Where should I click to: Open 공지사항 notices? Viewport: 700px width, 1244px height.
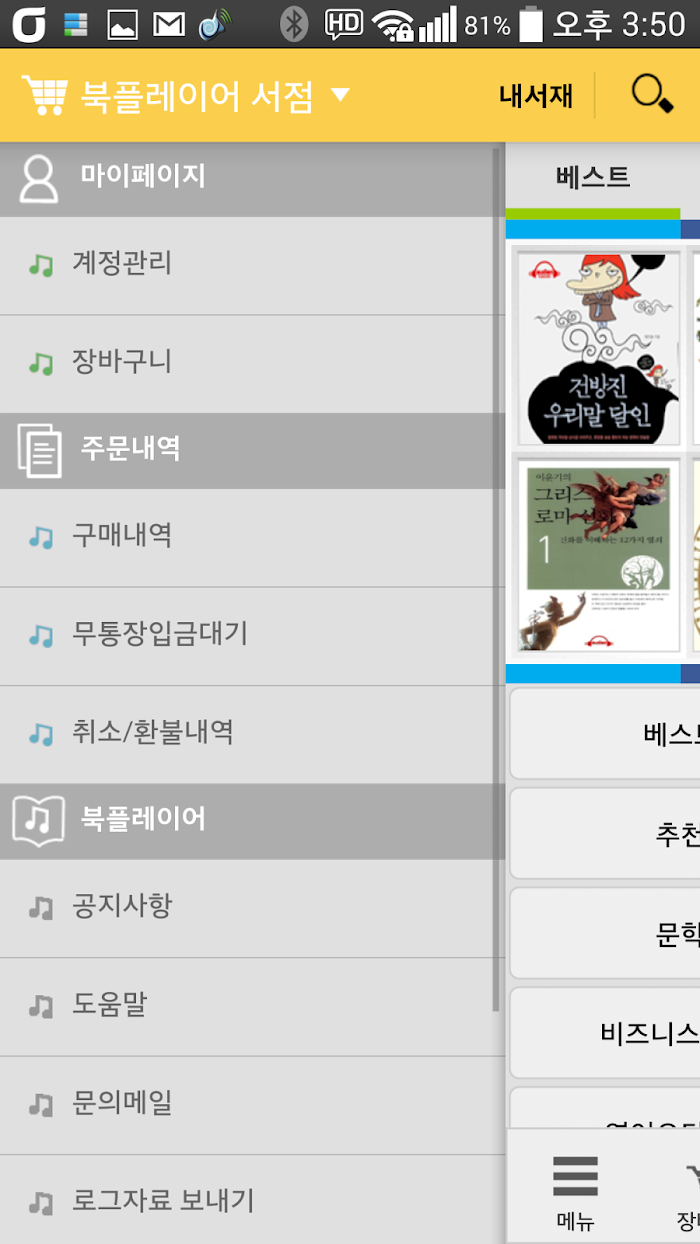click(x=248, y=908)
